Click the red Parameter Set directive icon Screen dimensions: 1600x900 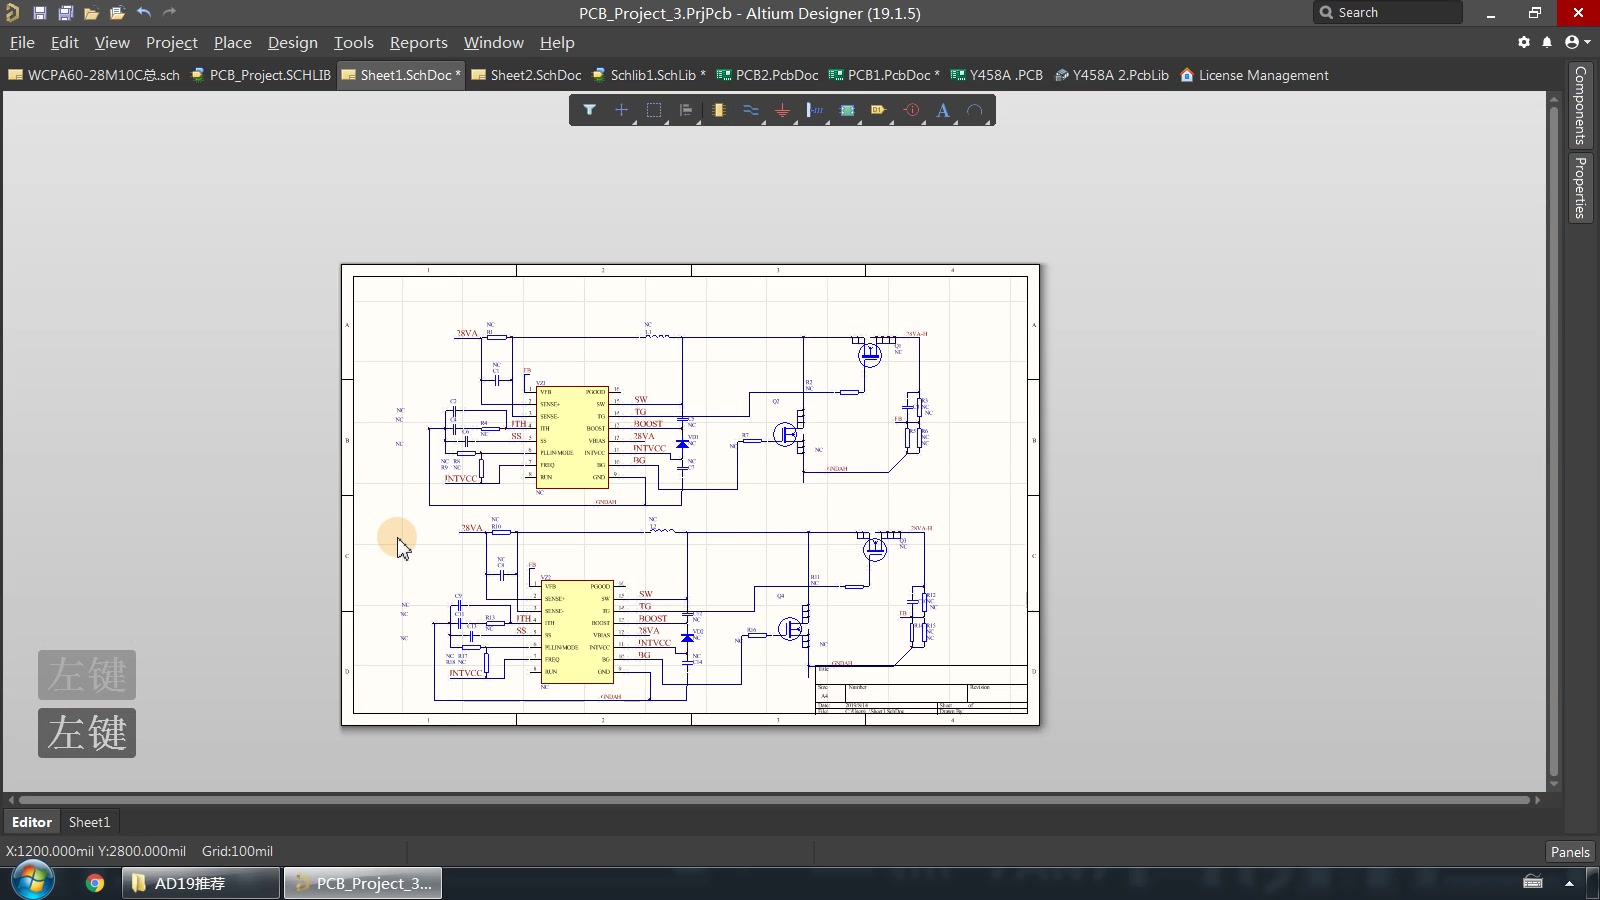point(911,110)
